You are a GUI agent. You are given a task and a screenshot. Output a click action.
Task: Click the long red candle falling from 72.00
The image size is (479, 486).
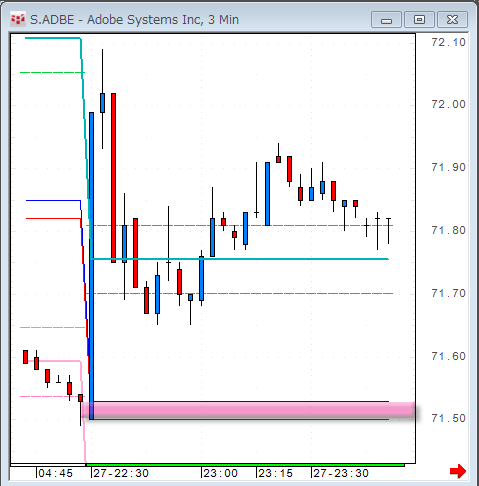[113, 178]
